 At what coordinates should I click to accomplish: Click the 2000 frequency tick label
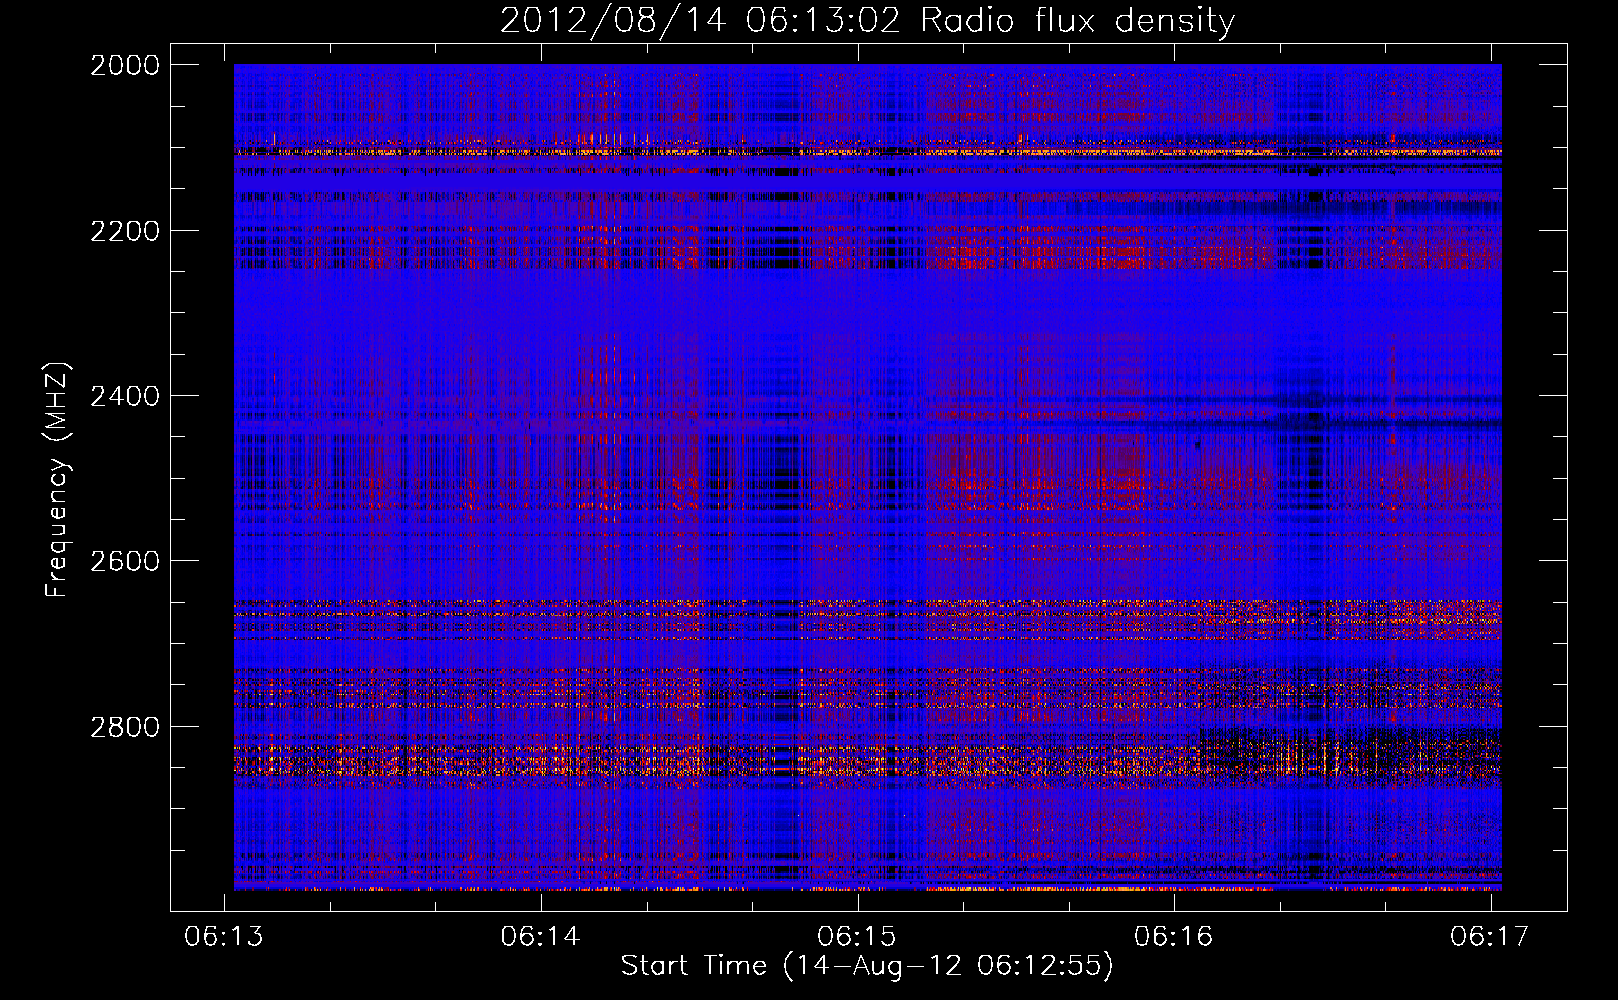(x=125, y=65)
